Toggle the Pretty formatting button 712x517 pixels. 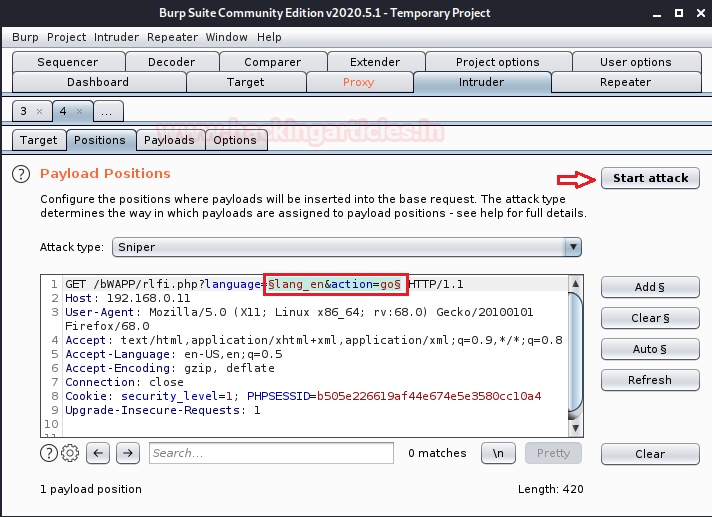(553, 453)
